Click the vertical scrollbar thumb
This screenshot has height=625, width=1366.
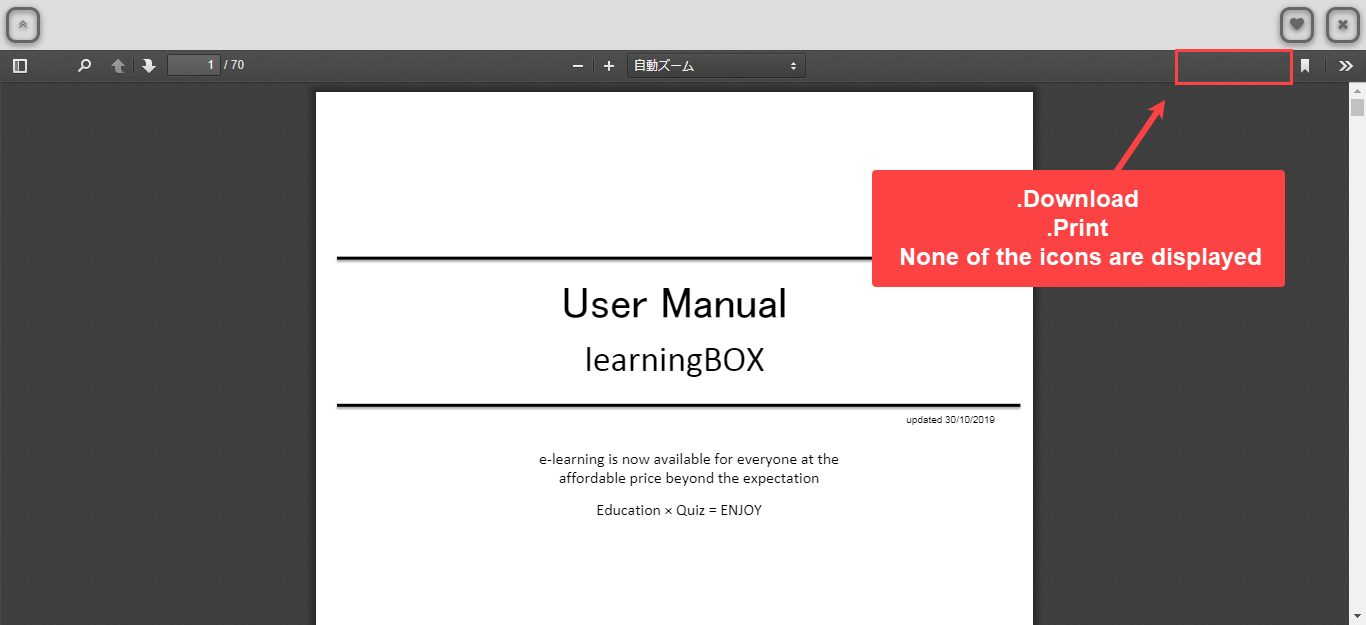click(1357, 108)
